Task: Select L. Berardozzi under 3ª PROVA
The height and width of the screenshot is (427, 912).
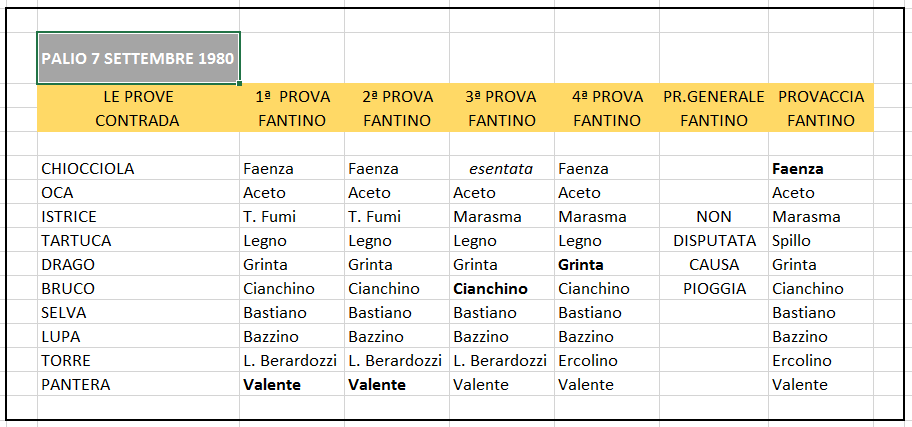Action: (x=500, y=361)
